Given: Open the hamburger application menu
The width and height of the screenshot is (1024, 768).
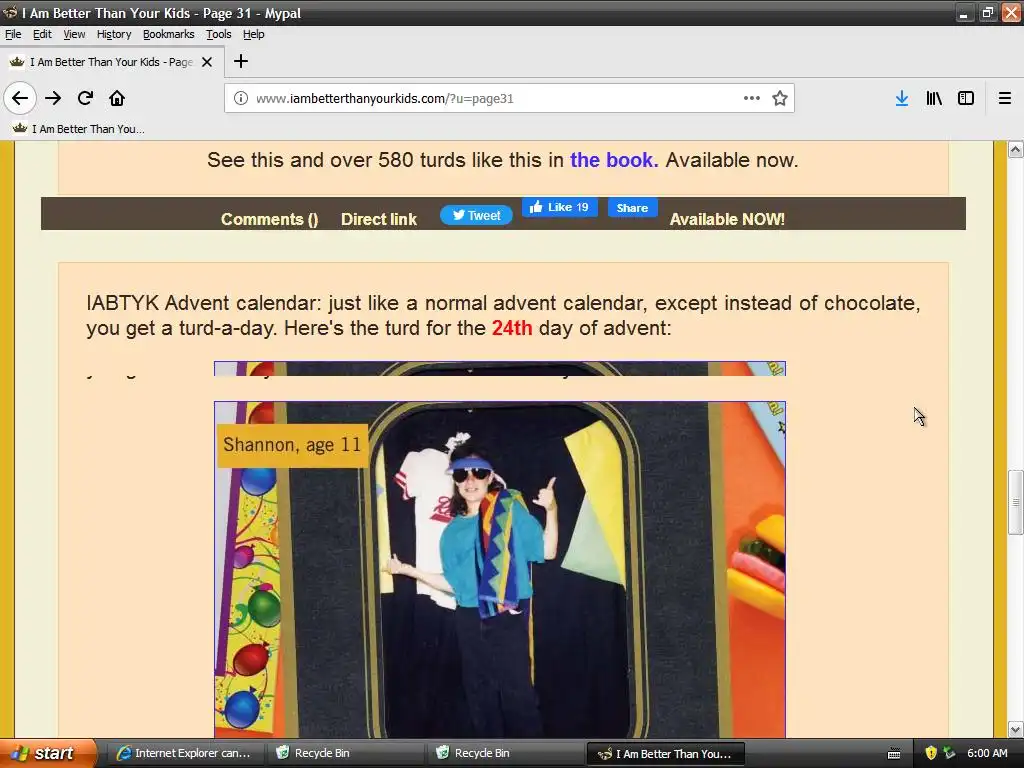Looking at the screenshot, I should [1005, 98].
